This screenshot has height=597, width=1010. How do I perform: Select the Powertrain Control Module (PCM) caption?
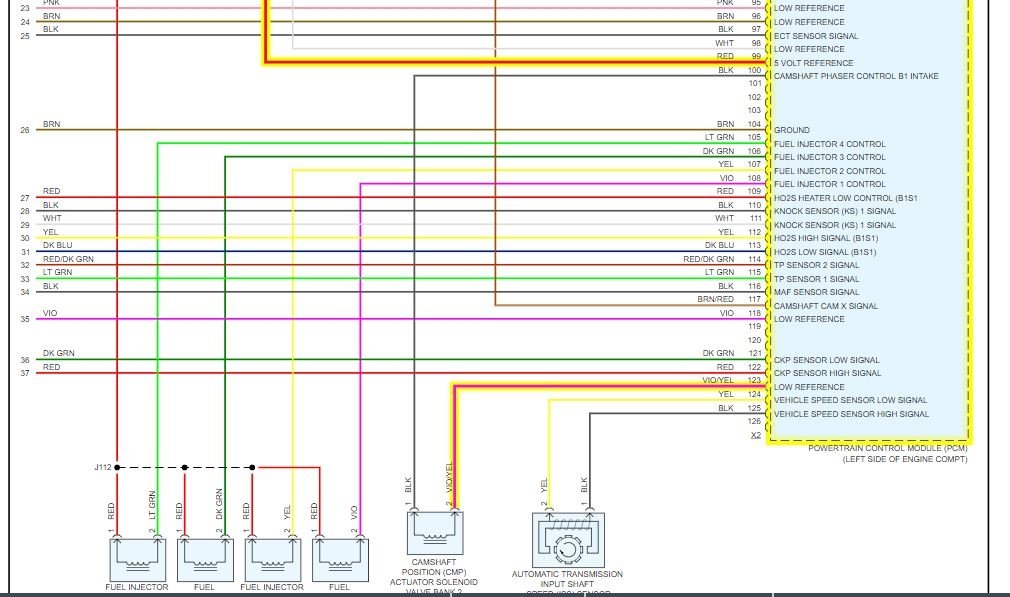click(888, 448)
